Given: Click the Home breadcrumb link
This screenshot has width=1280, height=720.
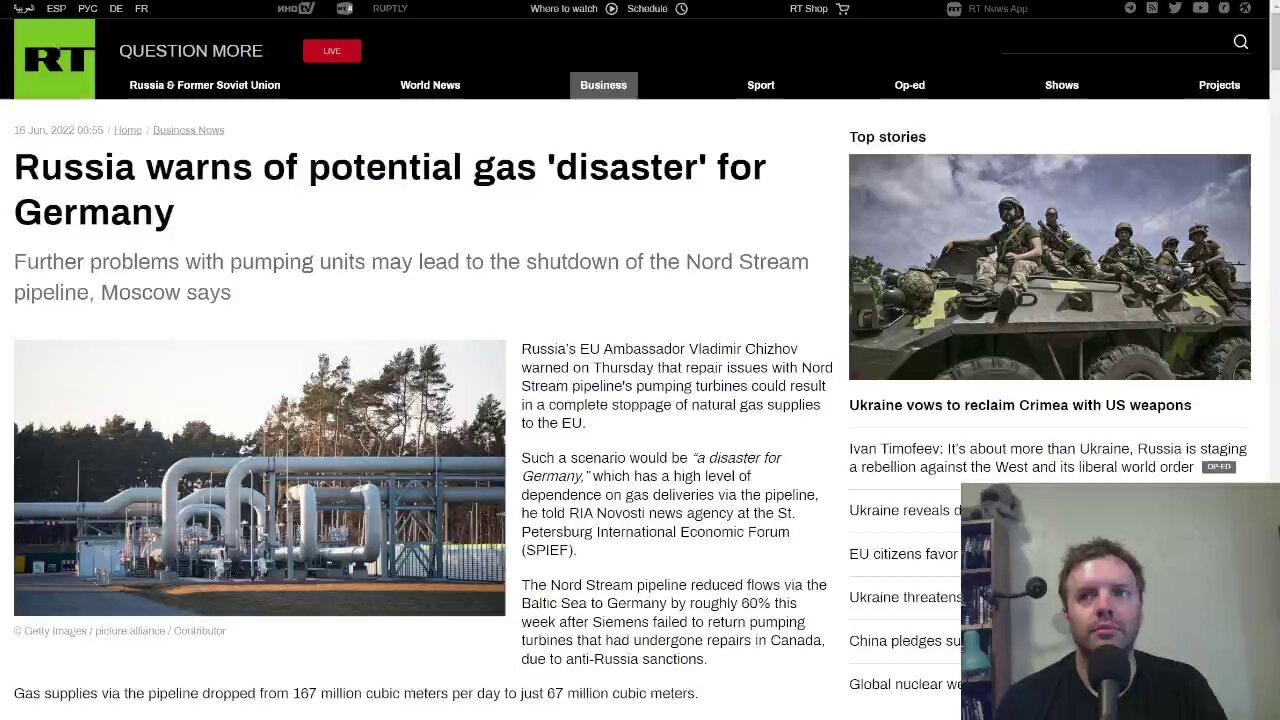Looking at the screenshot, I should 127,130.
